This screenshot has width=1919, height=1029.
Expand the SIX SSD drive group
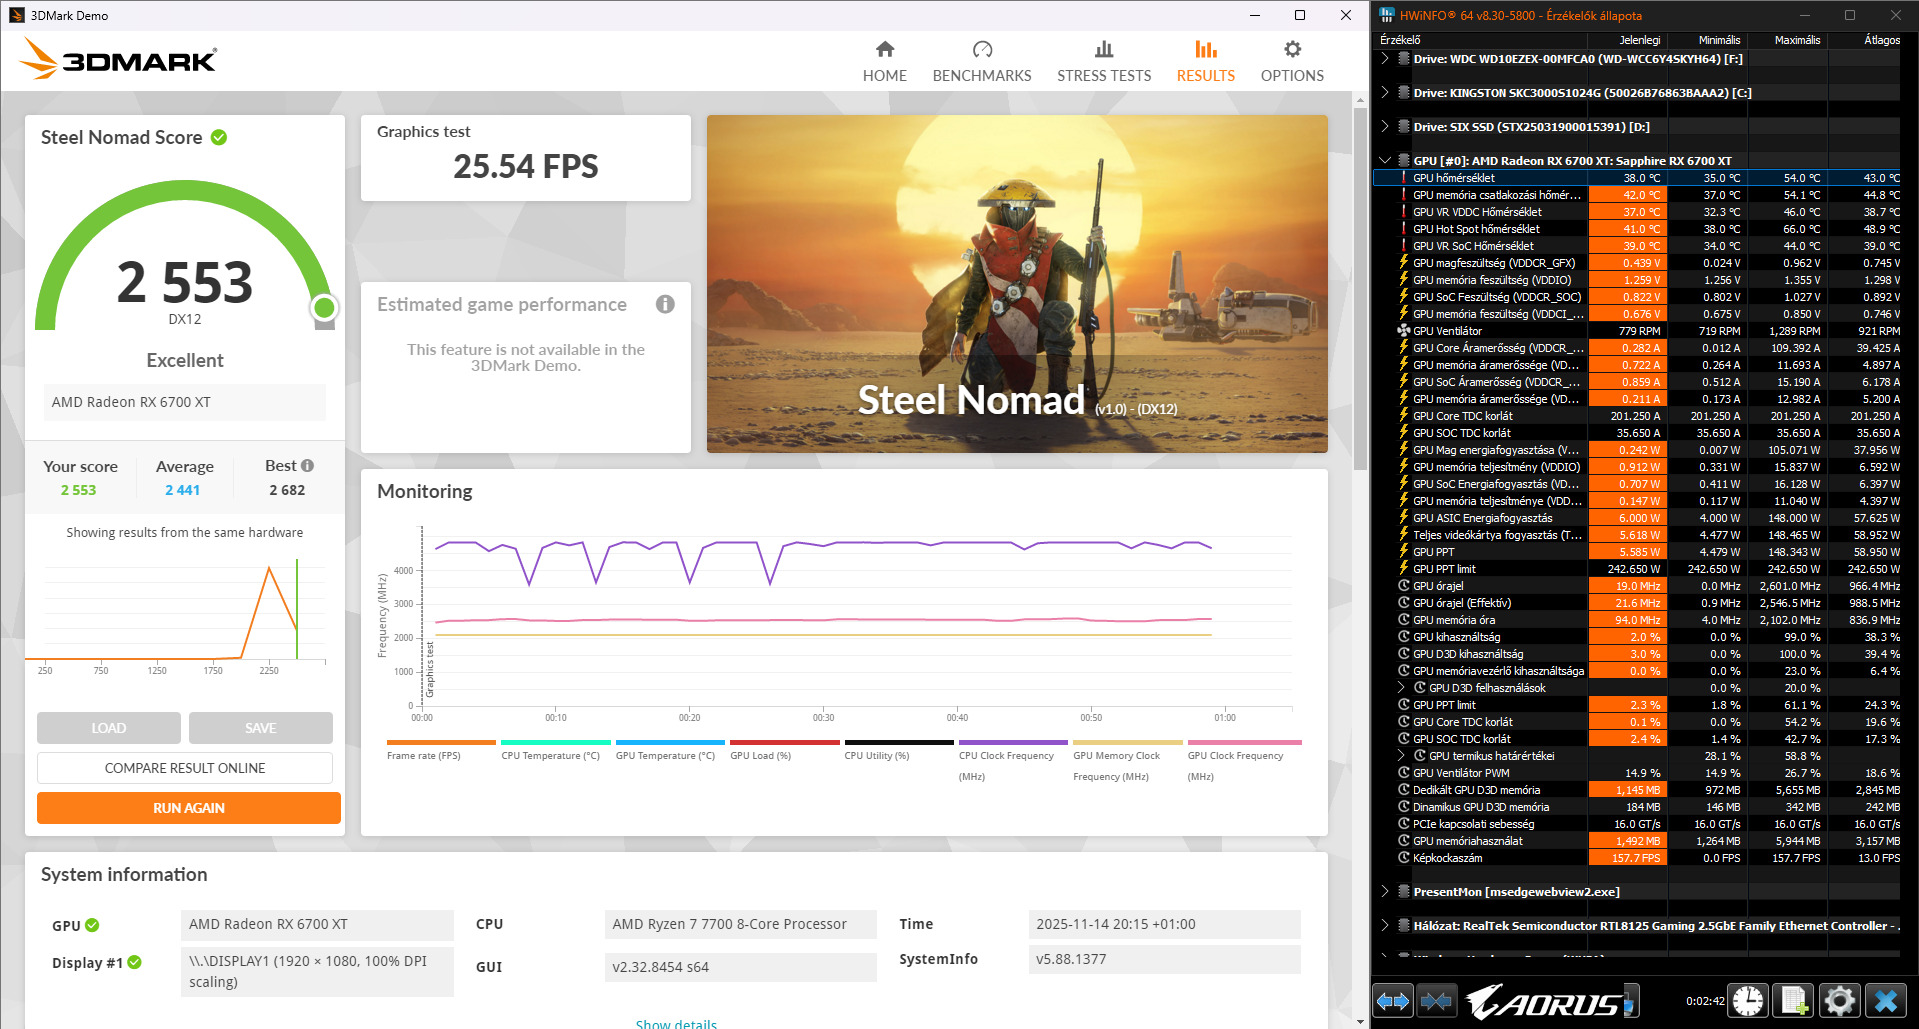point(1385,127)
